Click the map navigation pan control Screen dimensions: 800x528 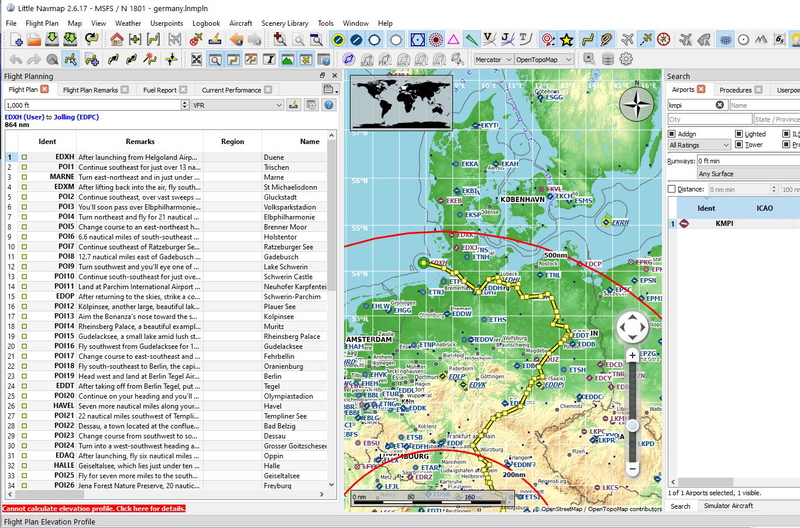(x=632, y=327)
